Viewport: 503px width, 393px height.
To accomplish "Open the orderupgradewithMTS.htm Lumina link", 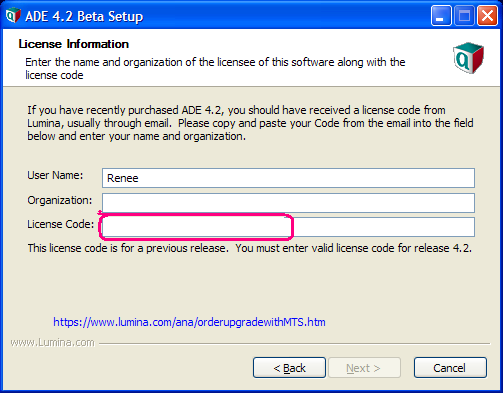I will (189, 322).
